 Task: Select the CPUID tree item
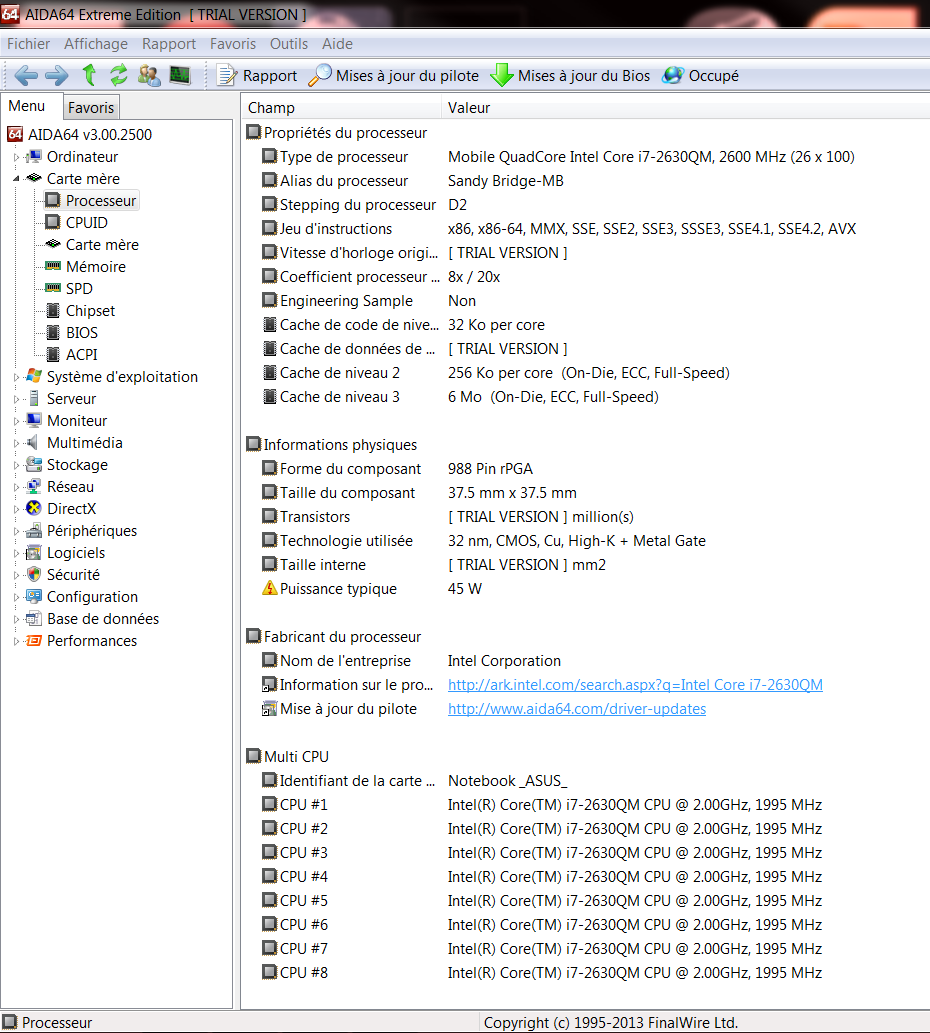tap(86, 223)
